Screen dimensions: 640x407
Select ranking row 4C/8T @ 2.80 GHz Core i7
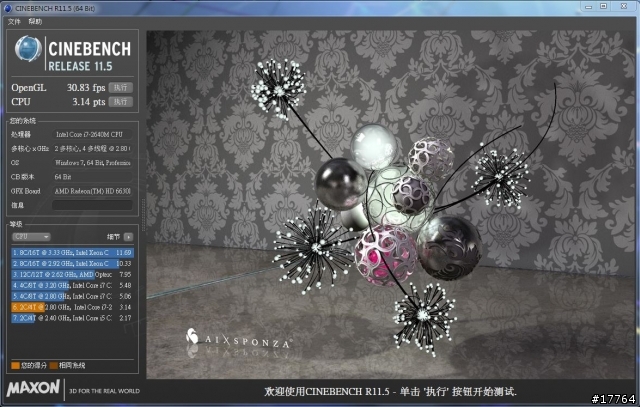click(72, 296)
